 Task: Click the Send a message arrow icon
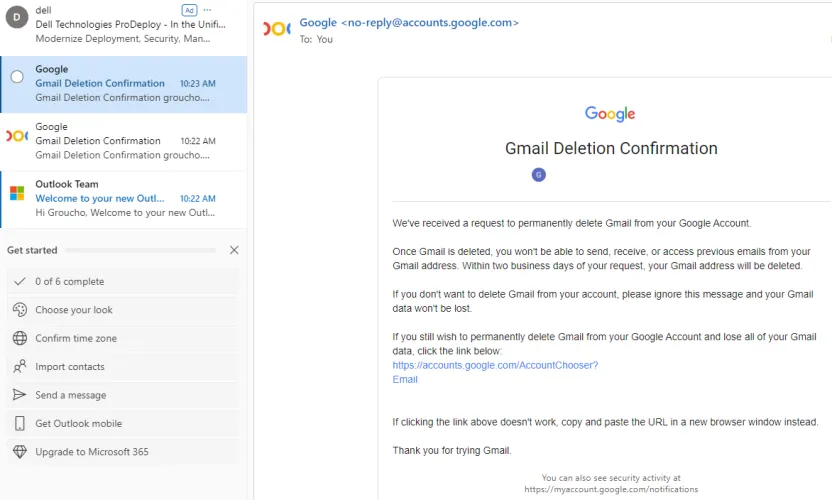[x=19, y=395]
